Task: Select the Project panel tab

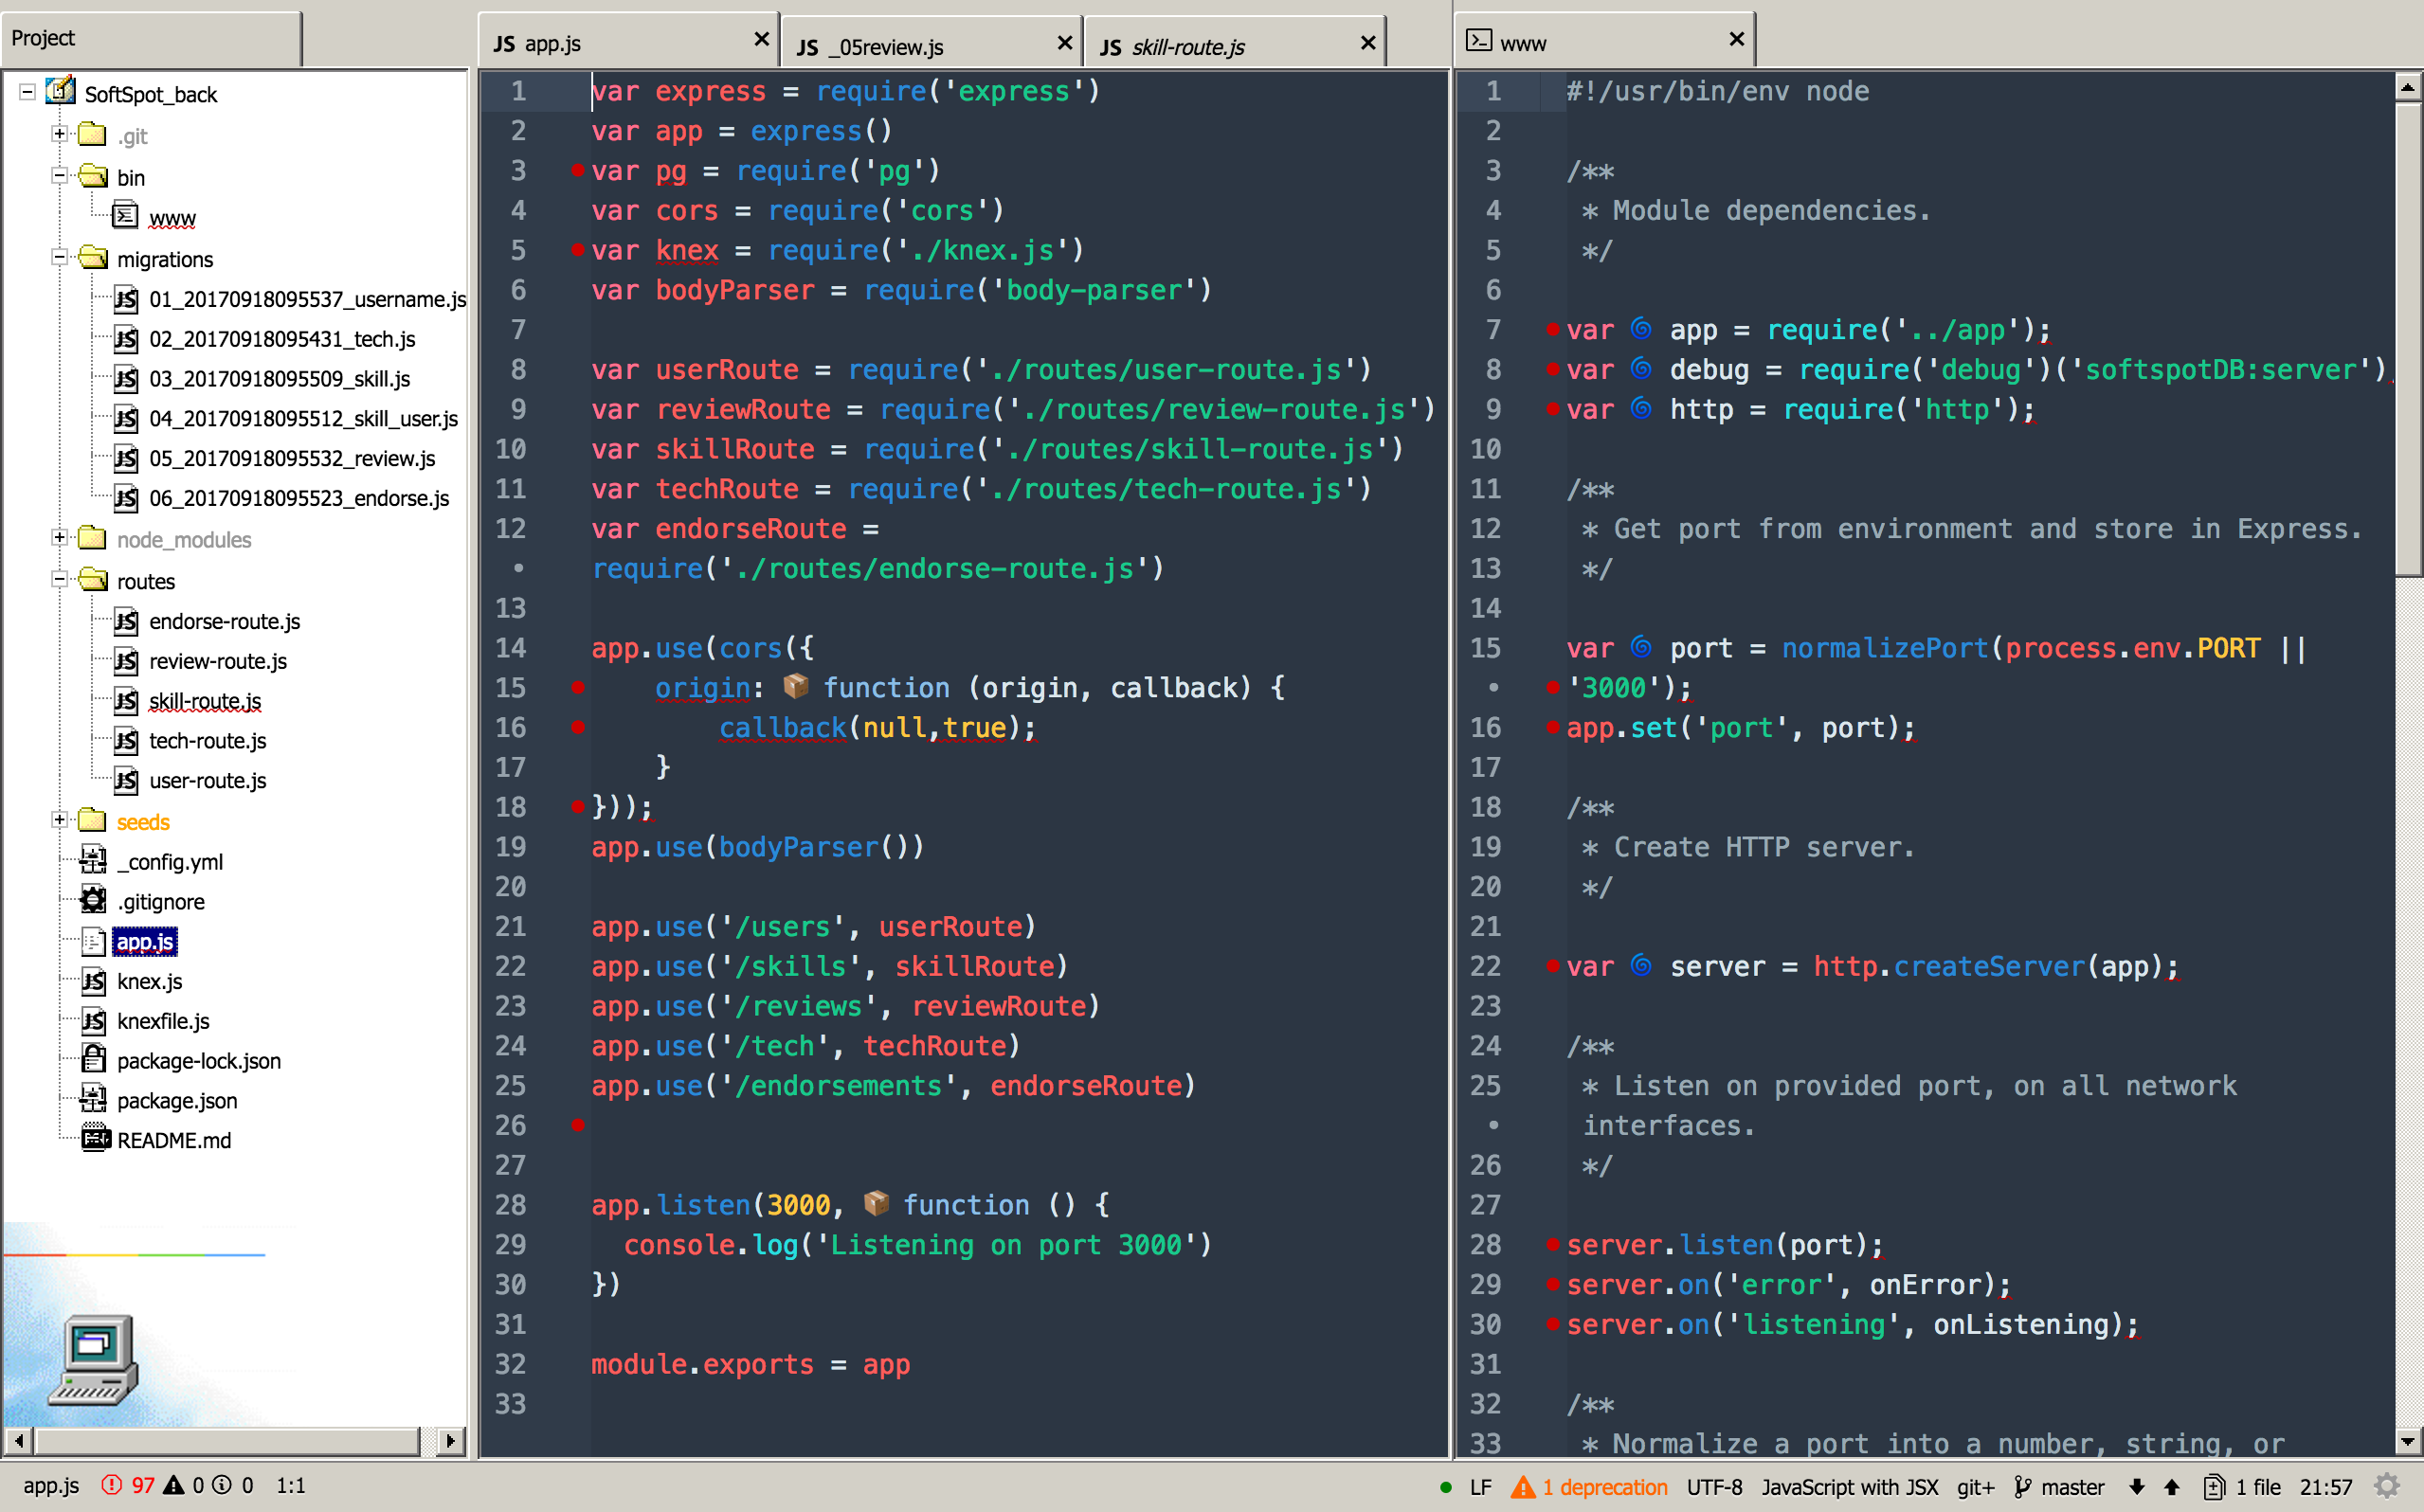Action: tap(150, 38)
